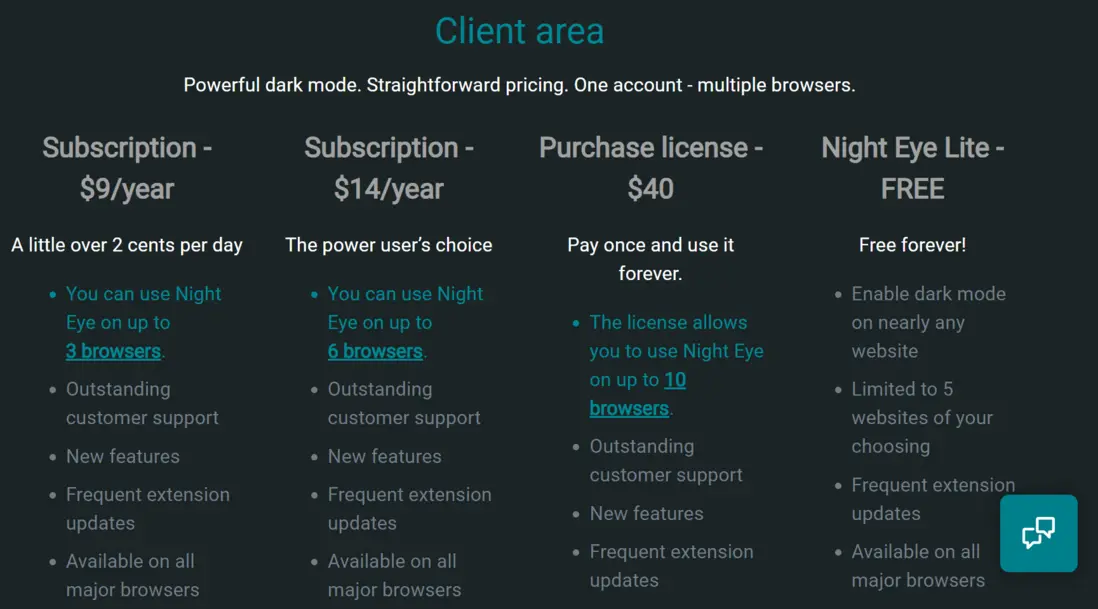Click the "Powerful dark mode" tagline text

click(x=519, y=85)
